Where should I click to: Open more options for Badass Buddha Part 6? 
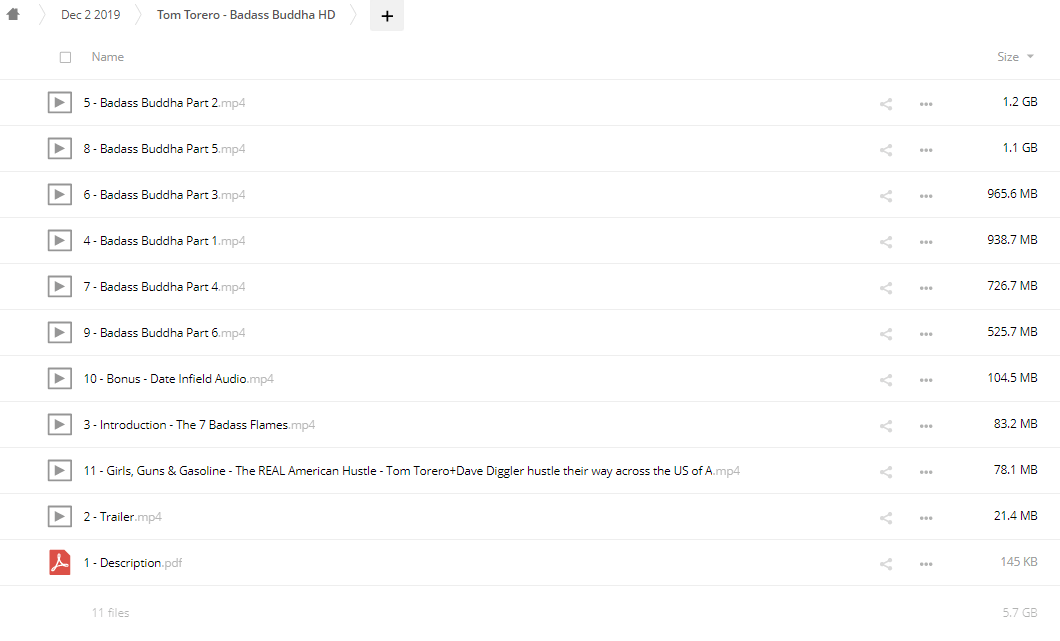click(926, 334)
